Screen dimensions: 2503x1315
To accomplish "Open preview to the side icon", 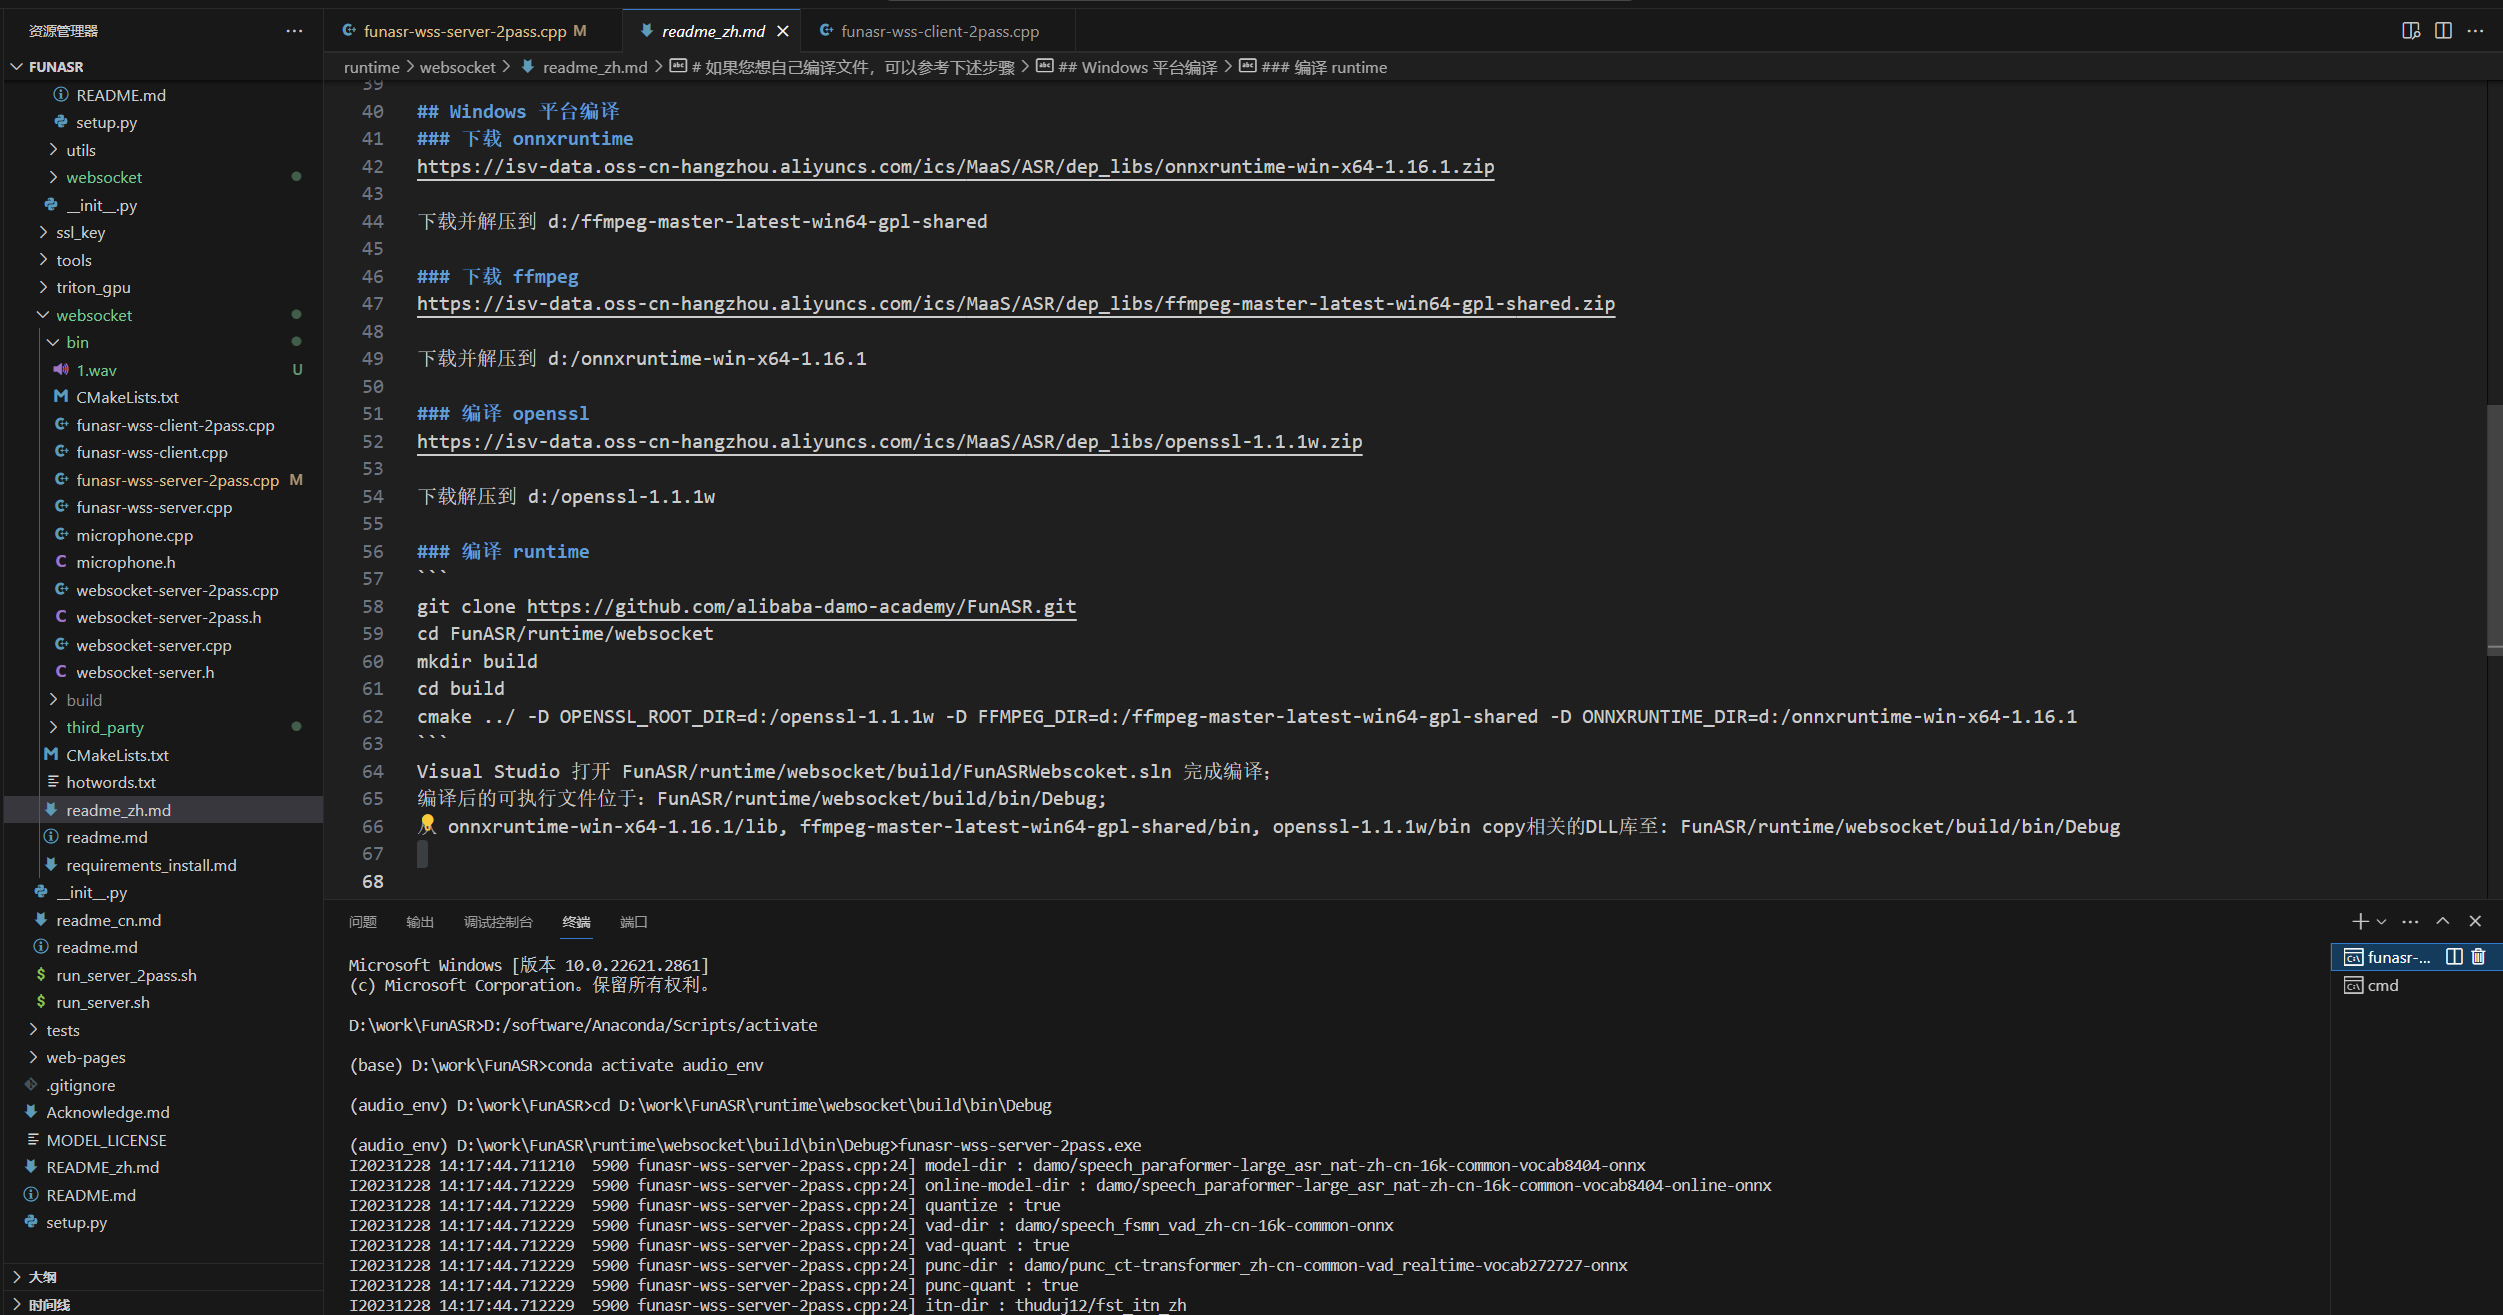I will point(2411,31).
